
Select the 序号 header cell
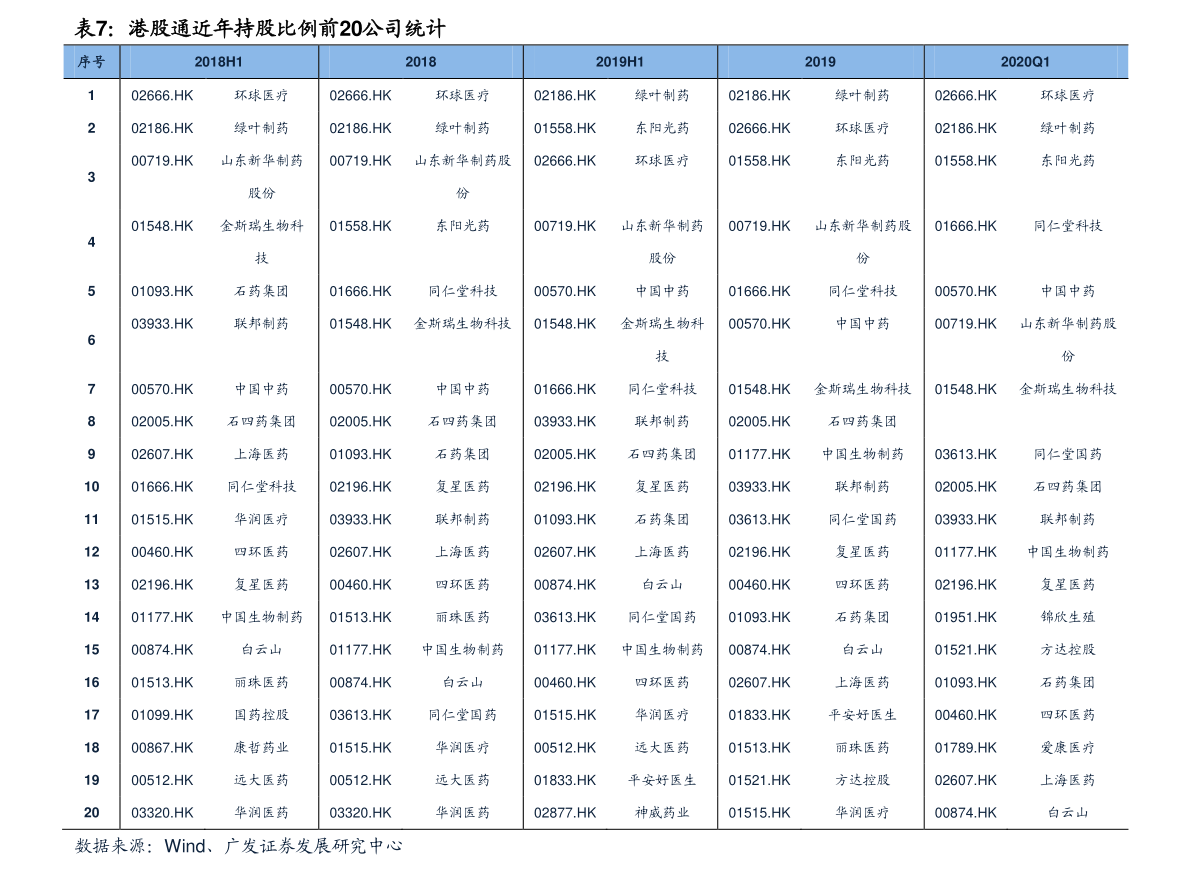click(x=91, y=62)
